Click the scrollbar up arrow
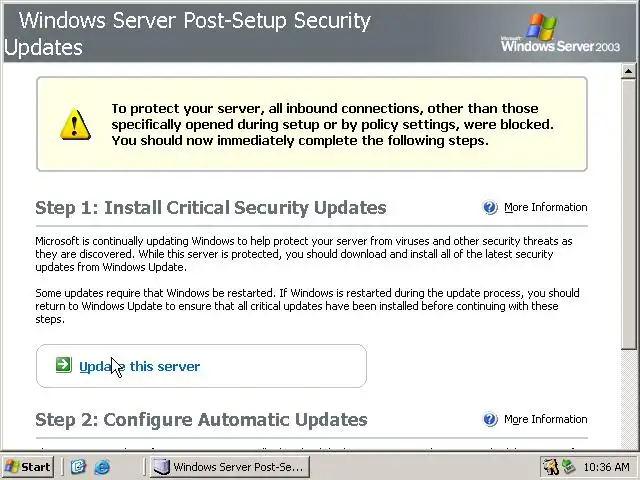Image resolution: width=640 pixels, height=480 pixels. (629, 72)
